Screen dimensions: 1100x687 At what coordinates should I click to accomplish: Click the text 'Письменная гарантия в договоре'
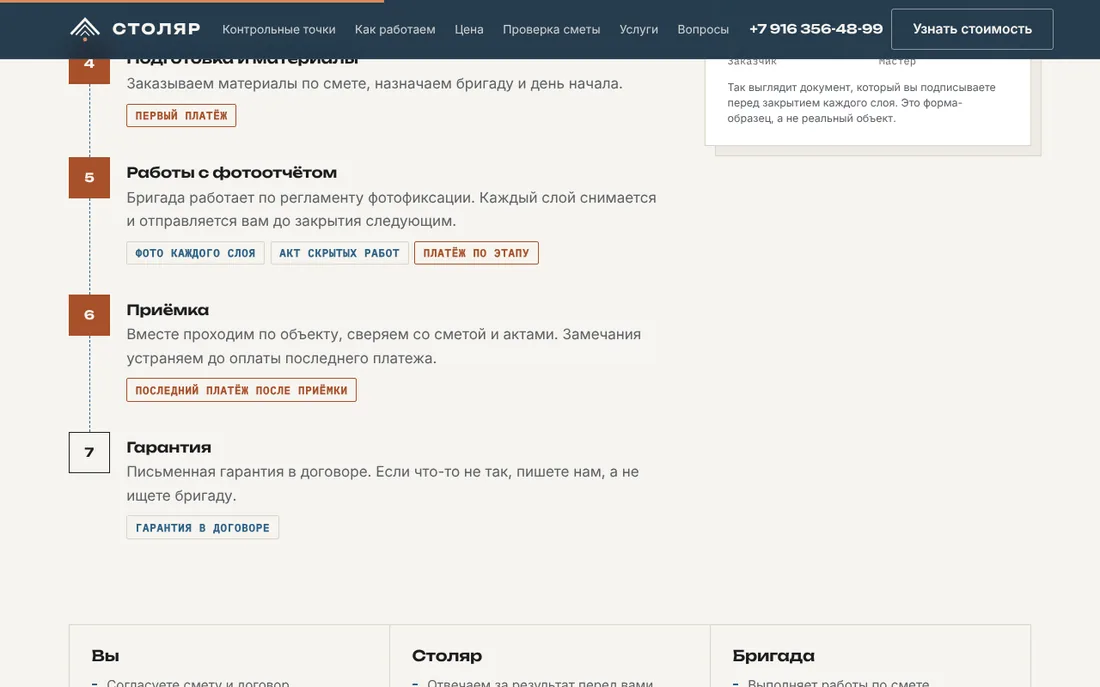[247, 472]
